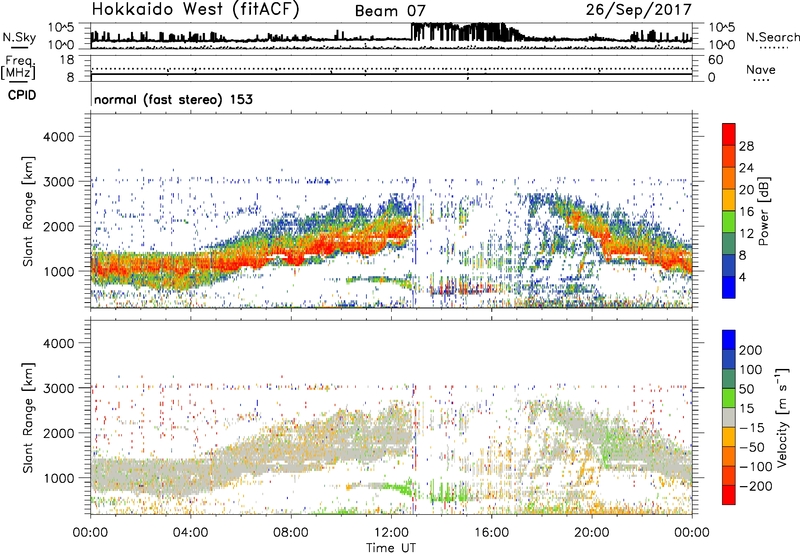Click the '18' frequency axis tick

click(x=67, y=60)
